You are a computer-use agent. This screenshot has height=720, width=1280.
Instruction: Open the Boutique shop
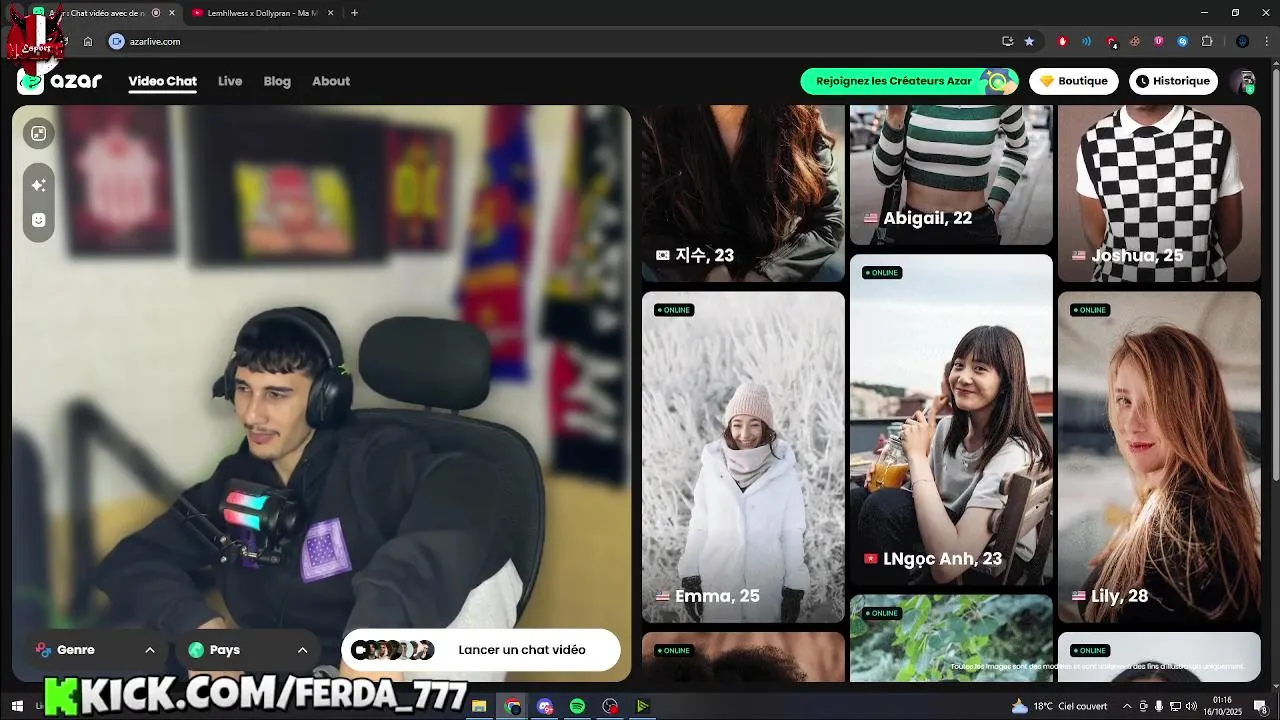tap(1074, 81)
